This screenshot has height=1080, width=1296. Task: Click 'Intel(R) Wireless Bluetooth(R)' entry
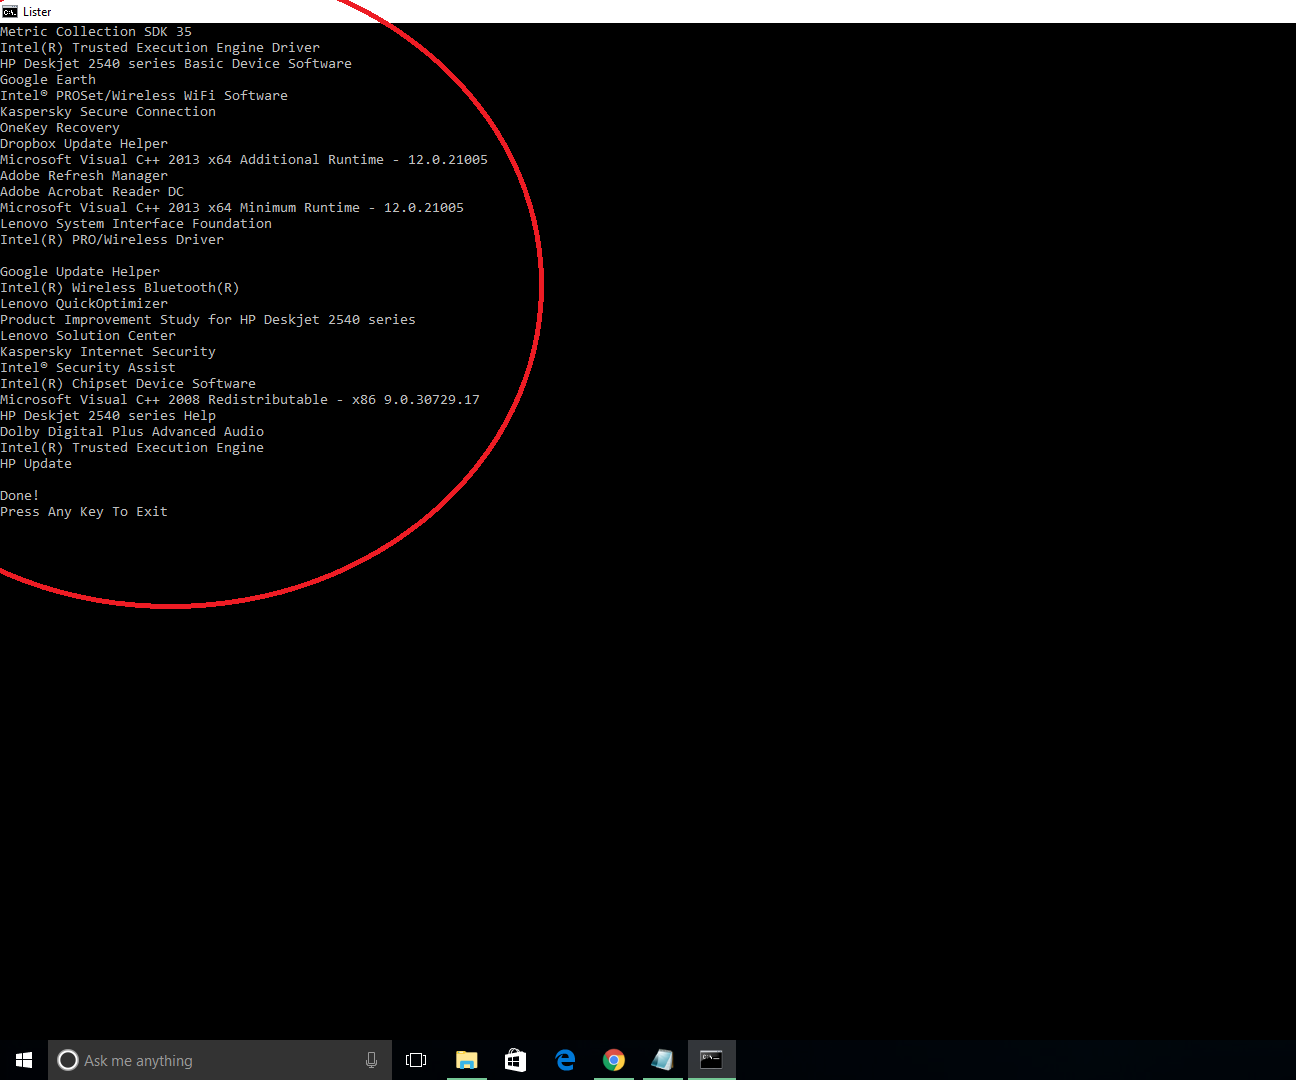click(x=120, y=288)
